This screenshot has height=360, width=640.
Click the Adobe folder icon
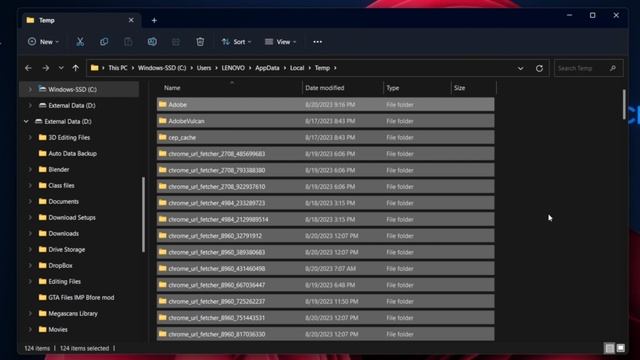tap(162, 104)
